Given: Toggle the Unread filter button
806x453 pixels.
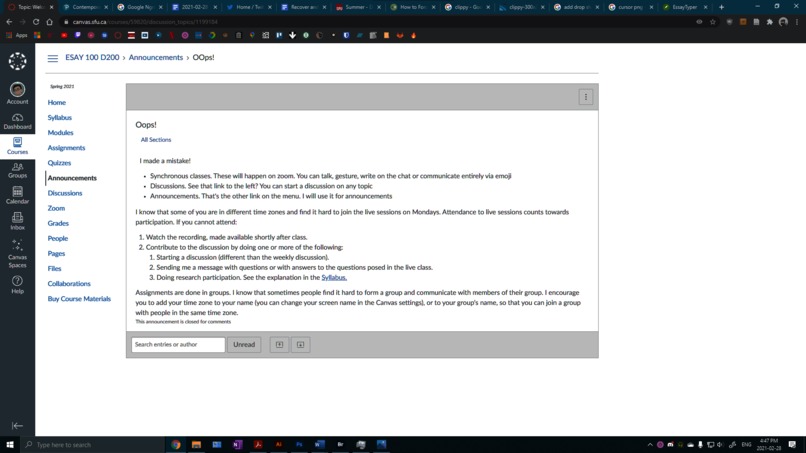Looking at the screenshot, I should click(244, 345).
